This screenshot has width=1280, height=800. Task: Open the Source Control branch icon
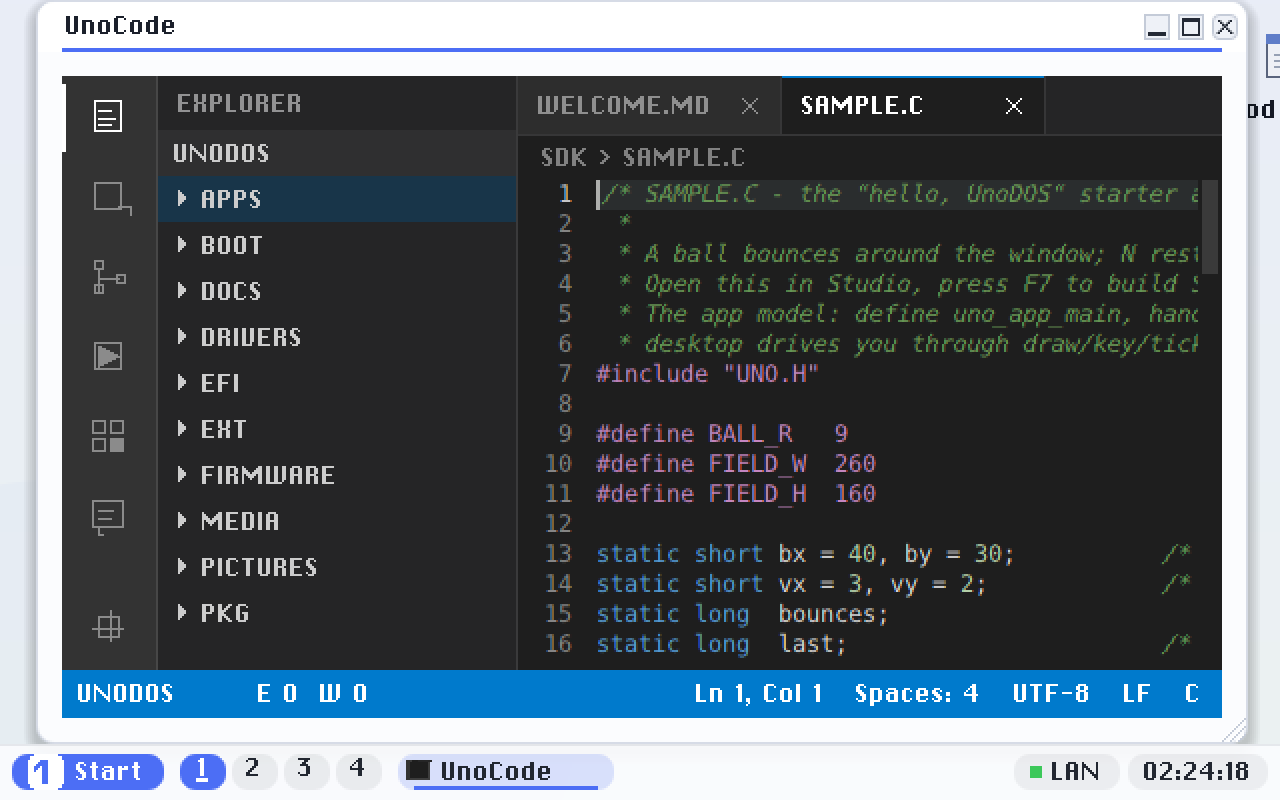coord(109,277)
